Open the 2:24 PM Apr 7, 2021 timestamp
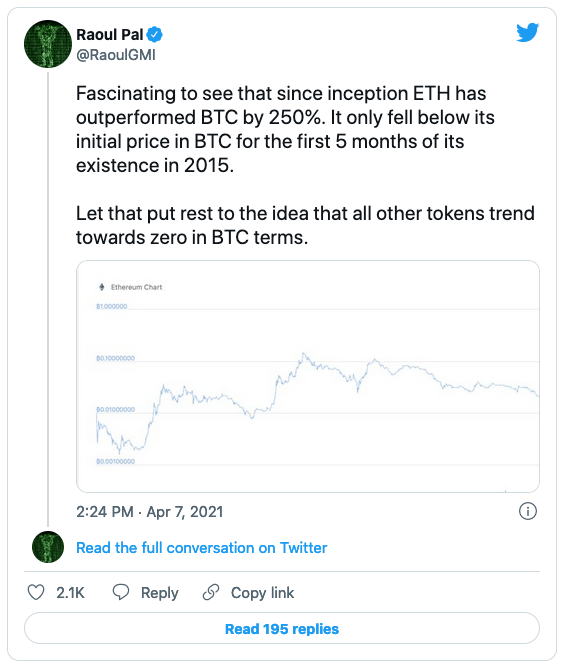Image resolution: width=567 pixels, height=668 pixels. pyautogui.click(x=150, y=511)
